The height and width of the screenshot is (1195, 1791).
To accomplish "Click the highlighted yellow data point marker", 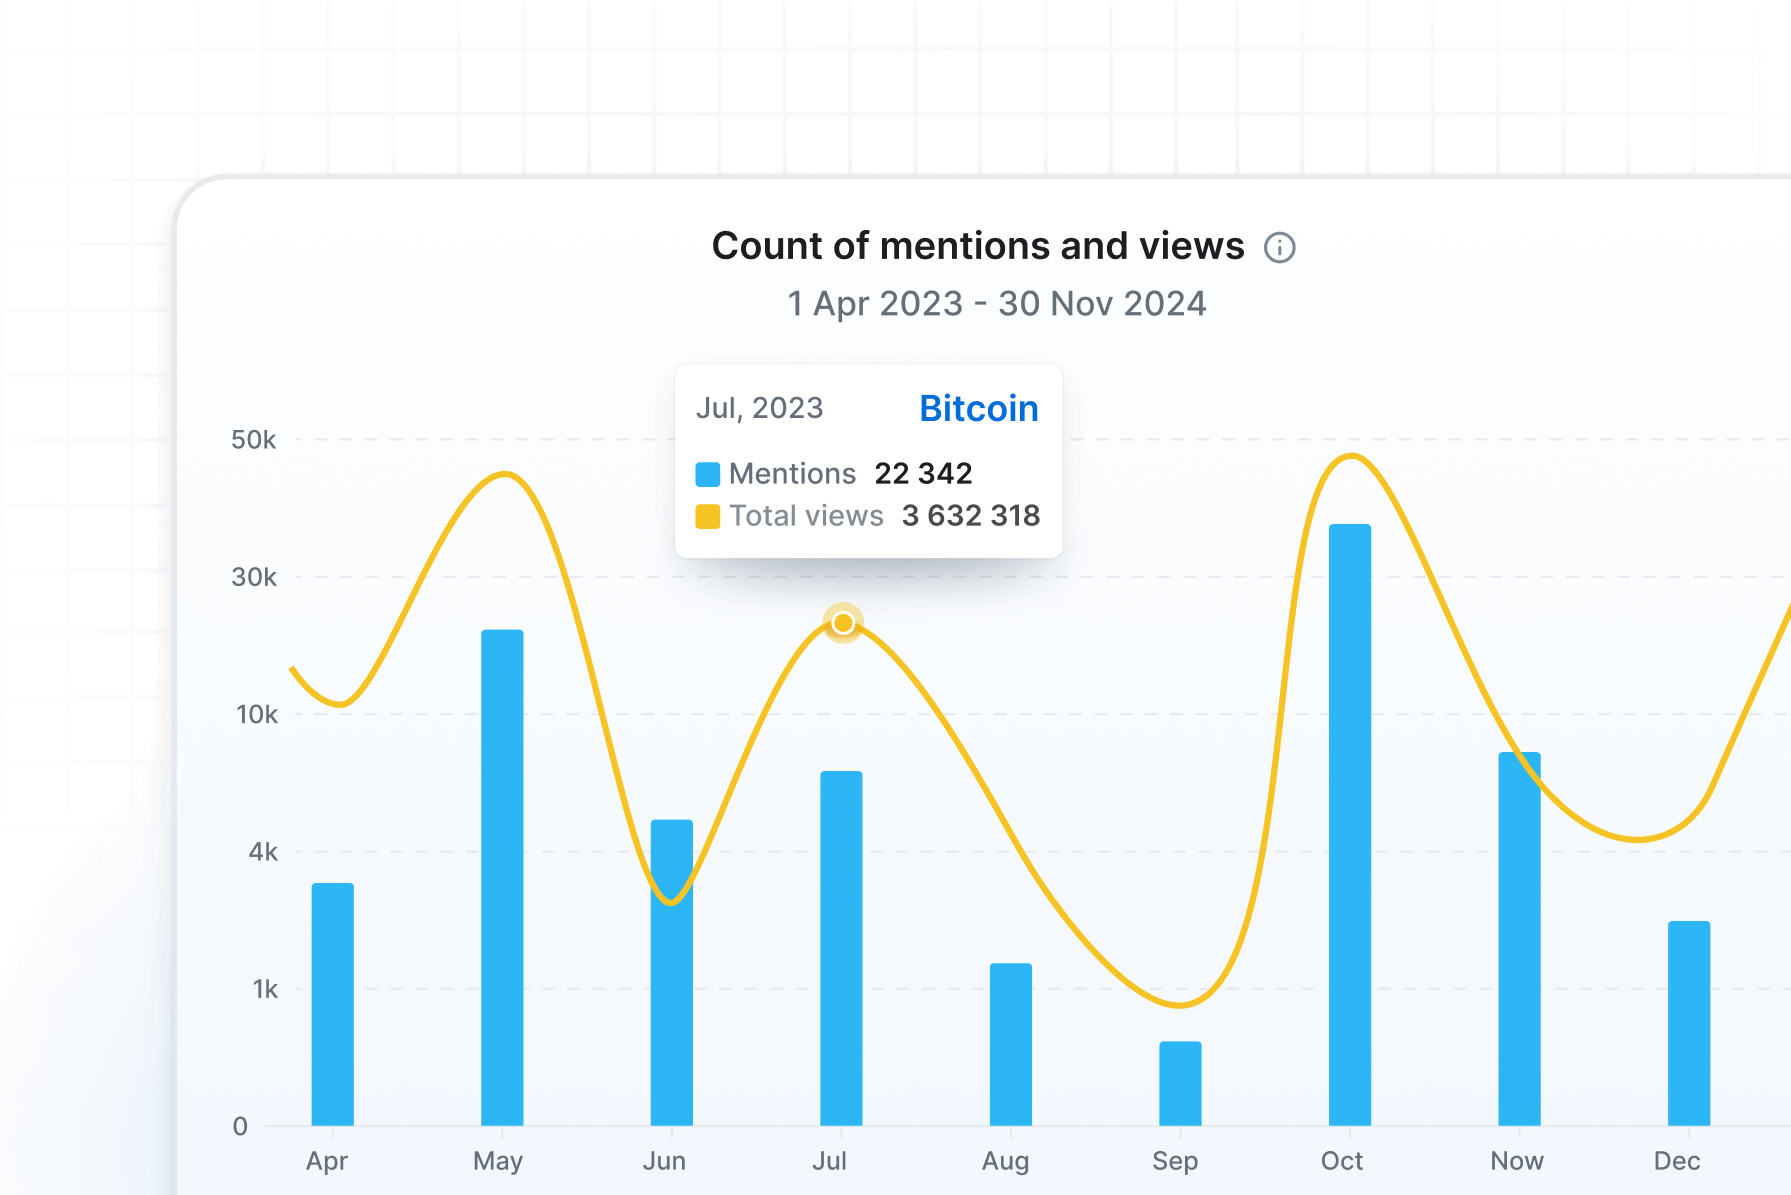I will (x=843, y=623).
